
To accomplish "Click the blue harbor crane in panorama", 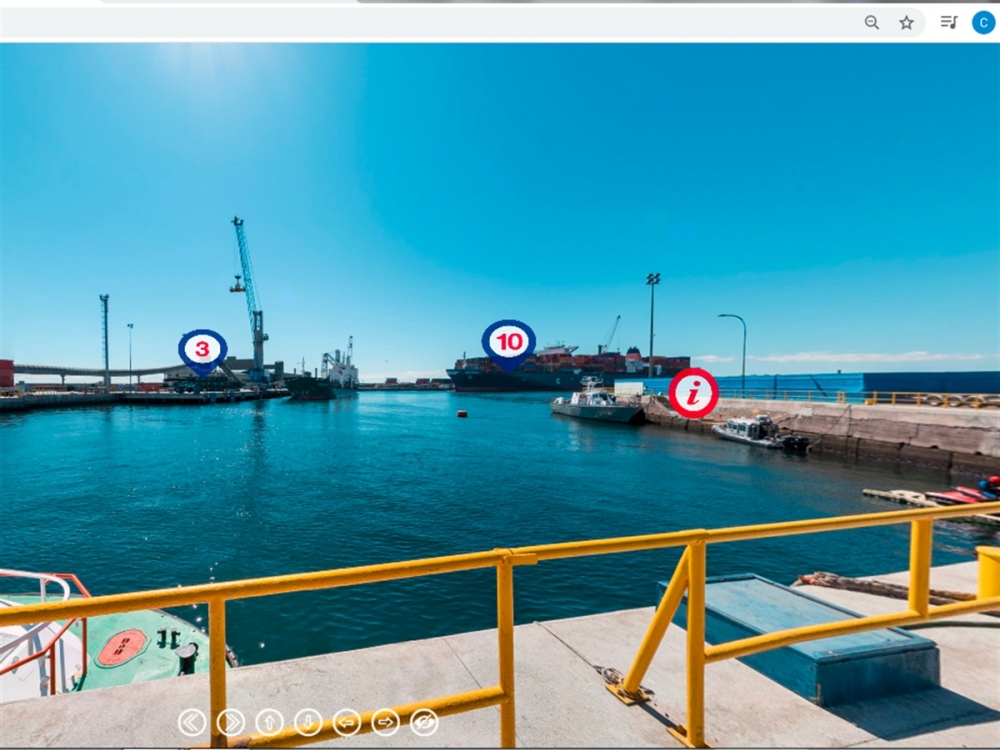I will (x=249, y=290).
